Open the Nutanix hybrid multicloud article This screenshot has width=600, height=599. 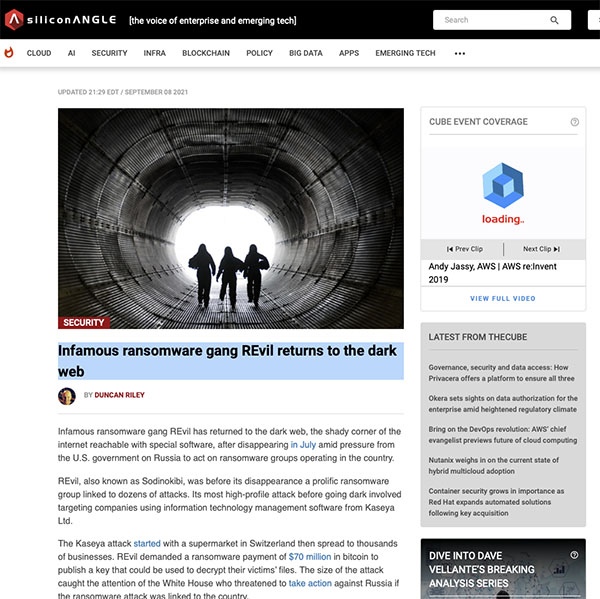point(493,466)
